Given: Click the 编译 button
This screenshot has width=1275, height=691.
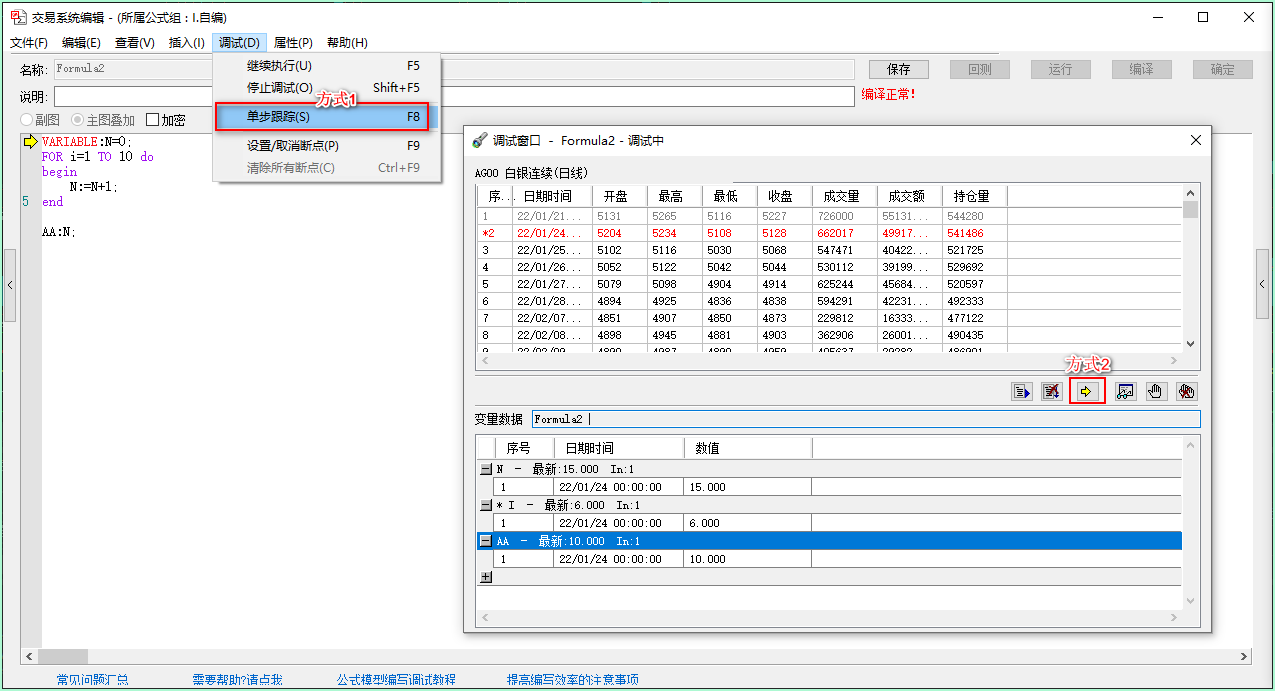Looking at the screenshot, I should coord(1142,69).
